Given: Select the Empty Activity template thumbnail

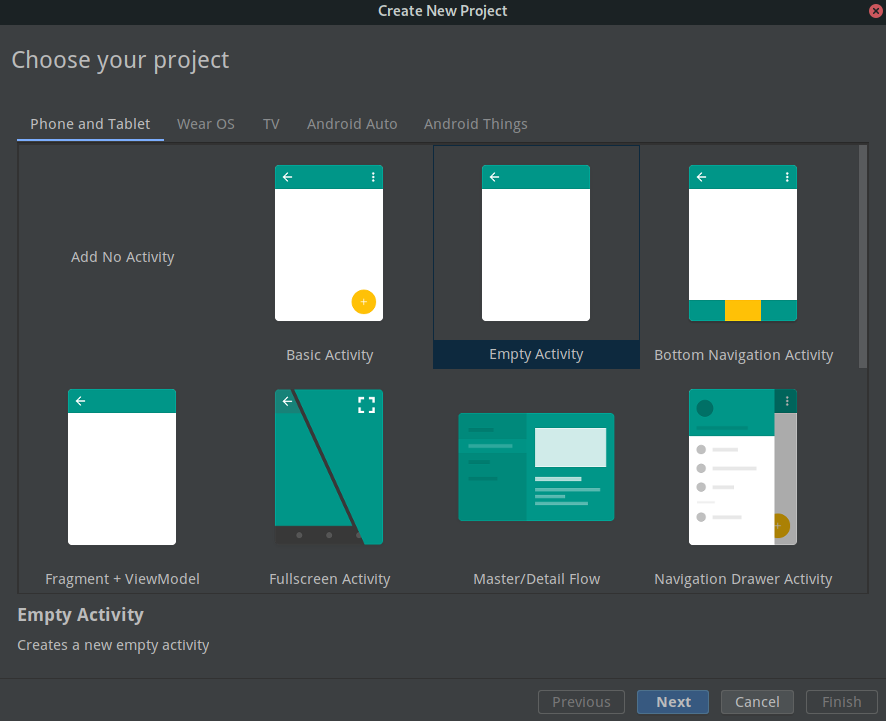Looking at the screenshot, I should click(x=536, y=243).
